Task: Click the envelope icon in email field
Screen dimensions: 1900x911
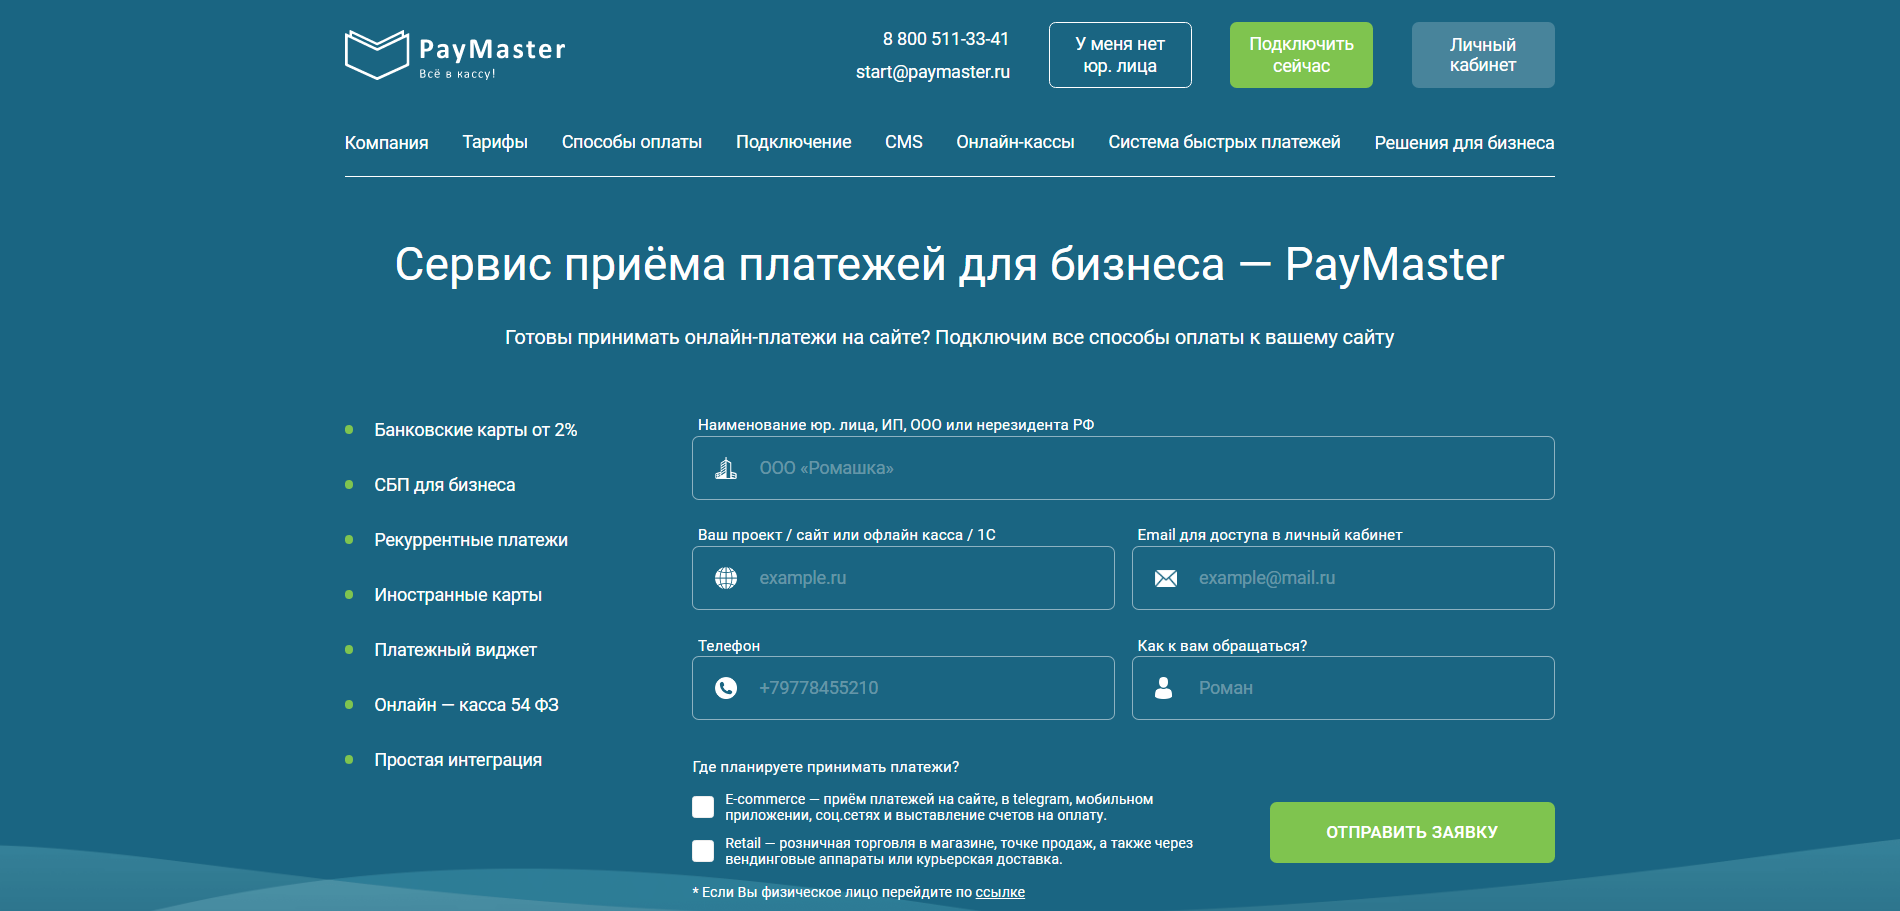Action: (x=1166, y=578)
